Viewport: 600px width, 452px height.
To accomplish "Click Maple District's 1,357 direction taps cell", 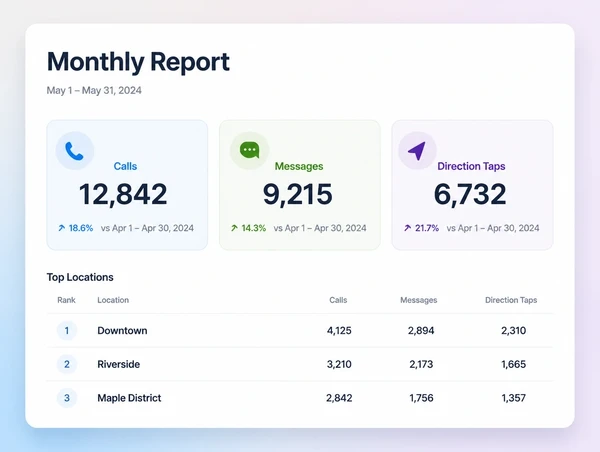I will pos(514,398).
